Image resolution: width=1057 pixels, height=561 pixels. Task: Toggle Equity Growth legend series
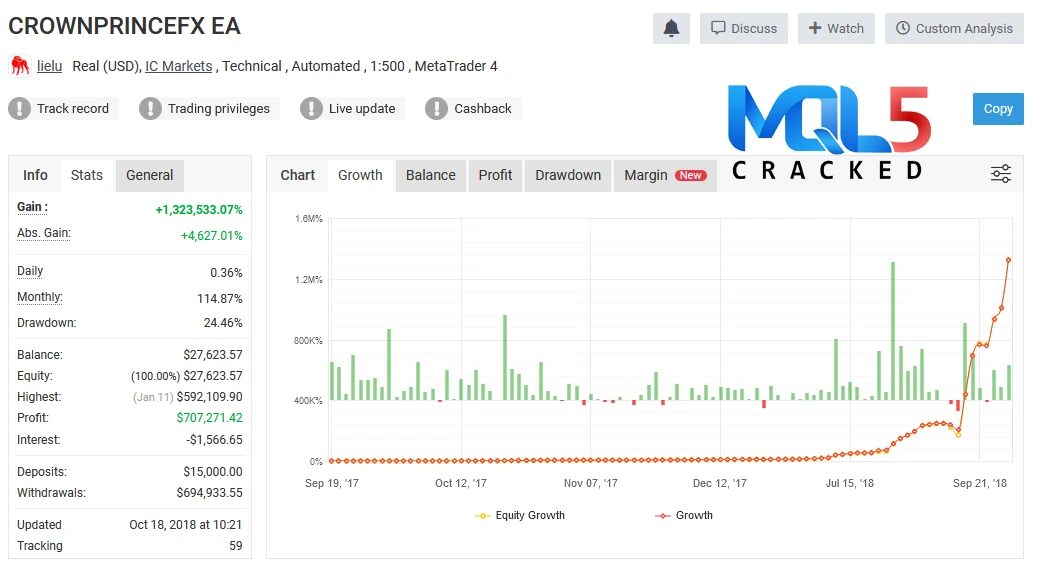[x=520, y=515]
